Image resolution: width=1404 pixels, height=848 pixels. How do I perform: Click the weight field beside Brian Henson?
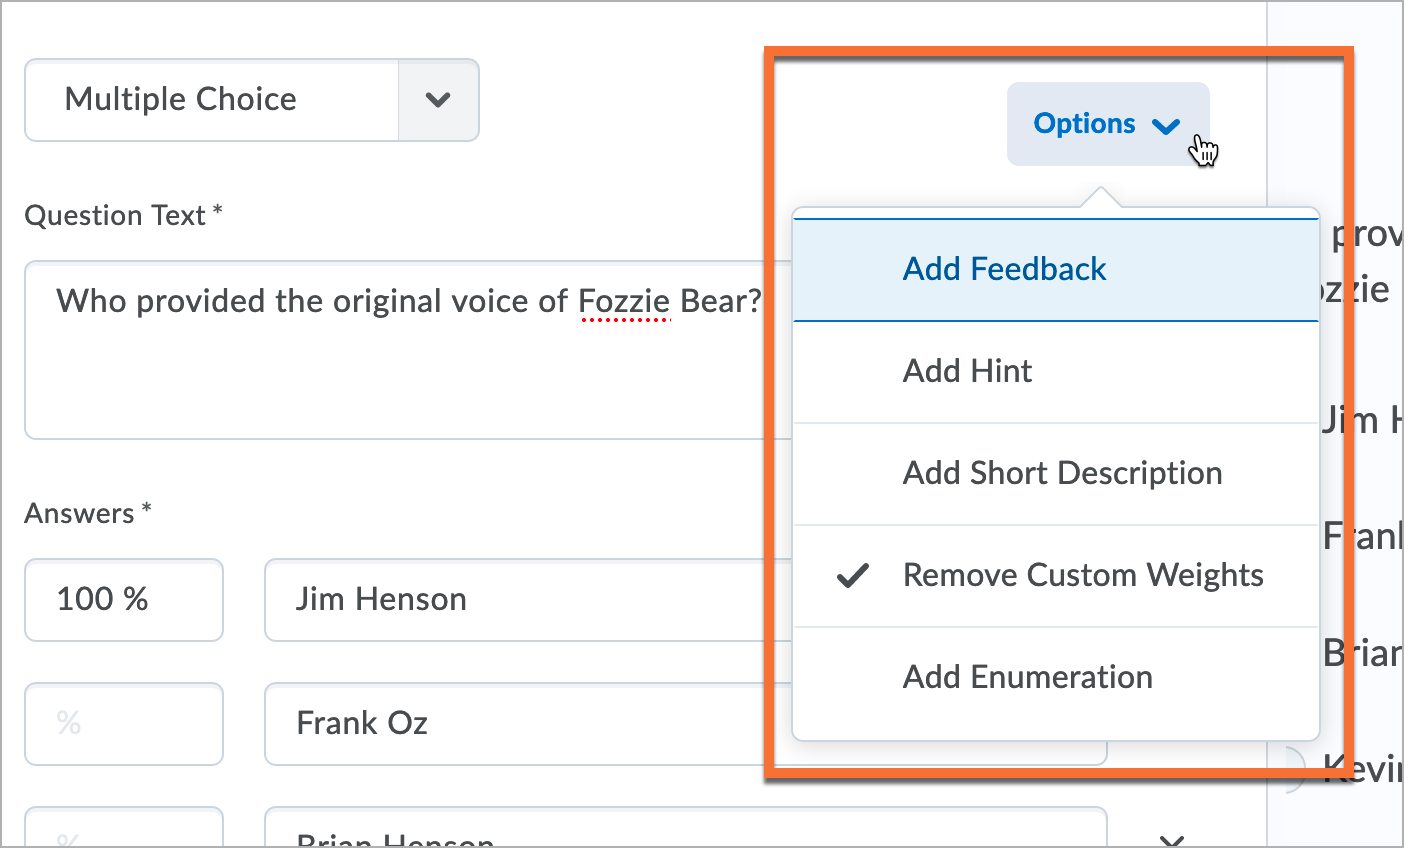click(x=123, y=832)
